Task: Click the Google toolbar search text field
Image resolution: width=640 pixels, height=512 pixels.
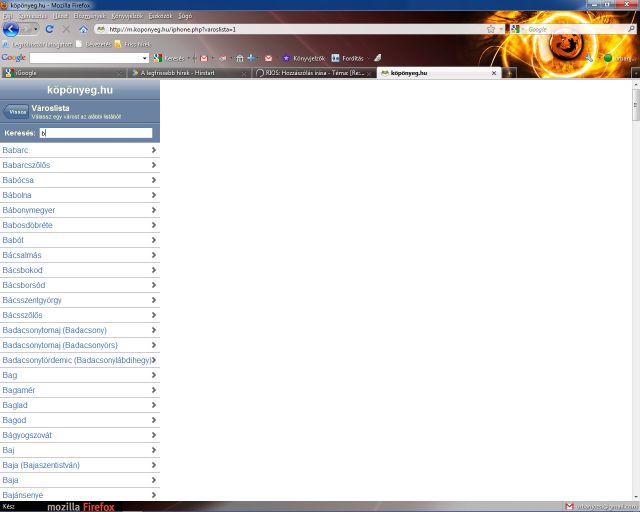Action: pos(86,58)
